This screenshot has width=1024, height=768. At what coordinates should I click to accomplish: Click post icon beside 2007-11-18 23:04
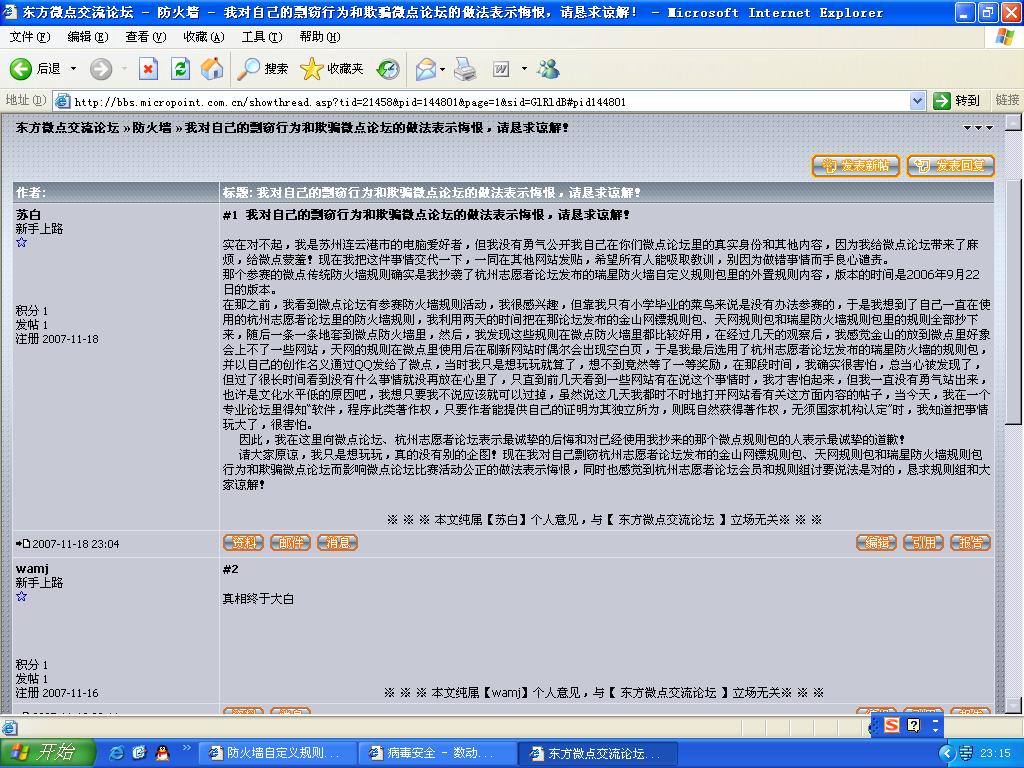point(23,543)
